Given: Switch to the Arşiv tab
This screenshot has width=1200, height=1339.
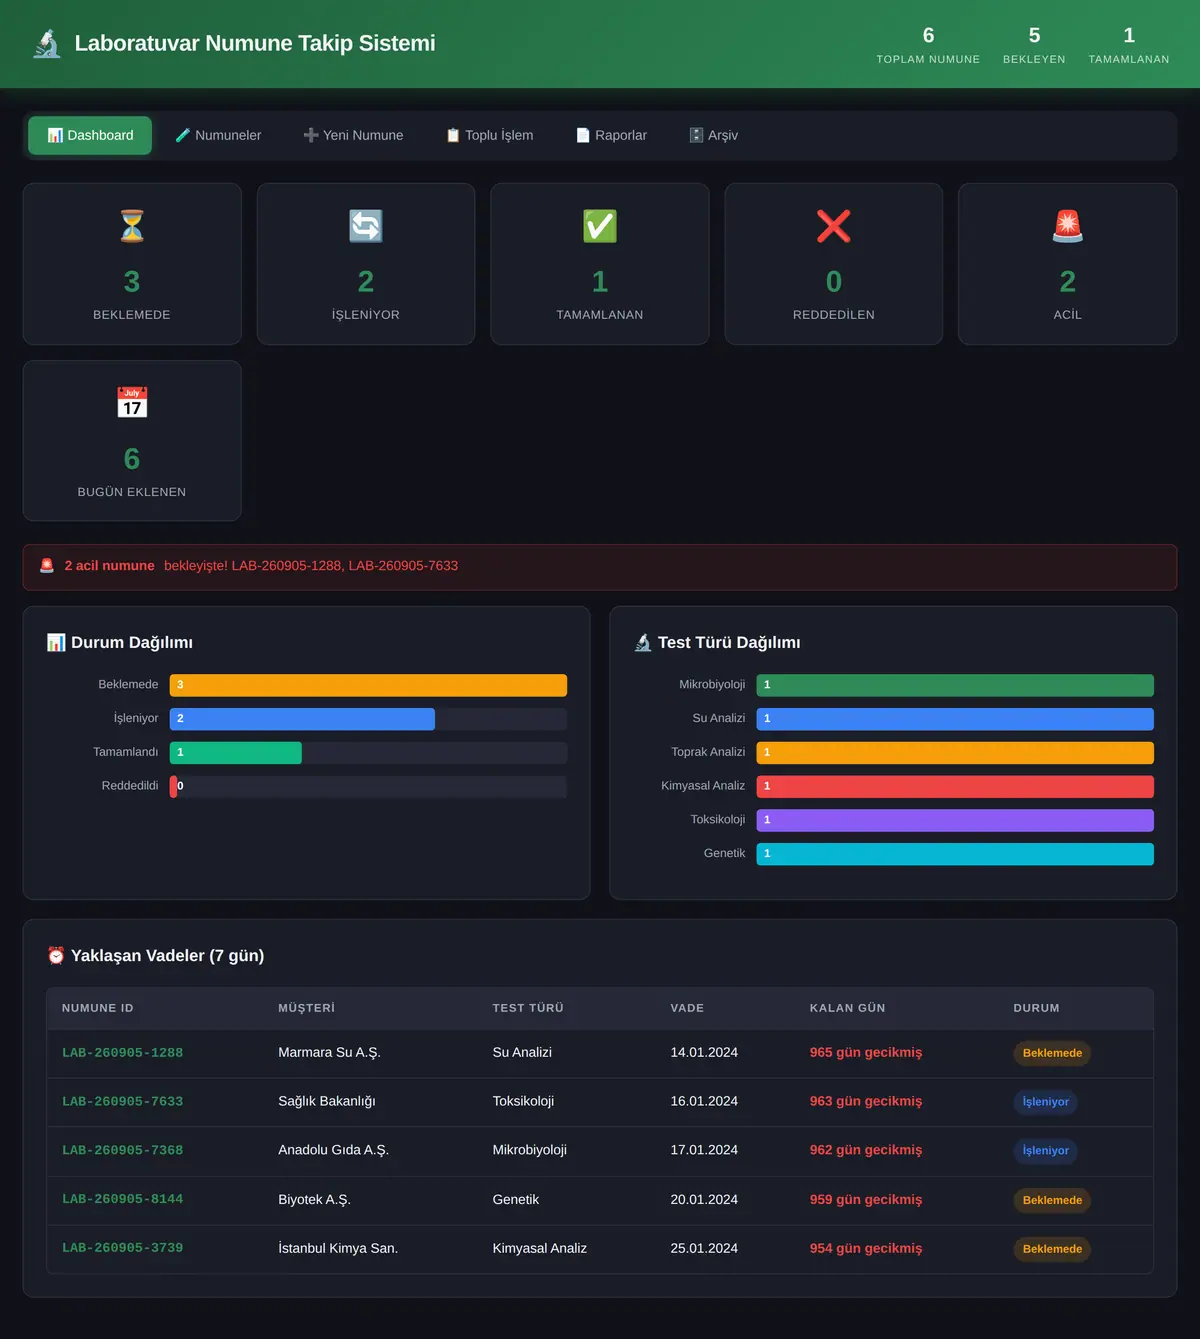Looking at the screenshot, I should [713, 135].
